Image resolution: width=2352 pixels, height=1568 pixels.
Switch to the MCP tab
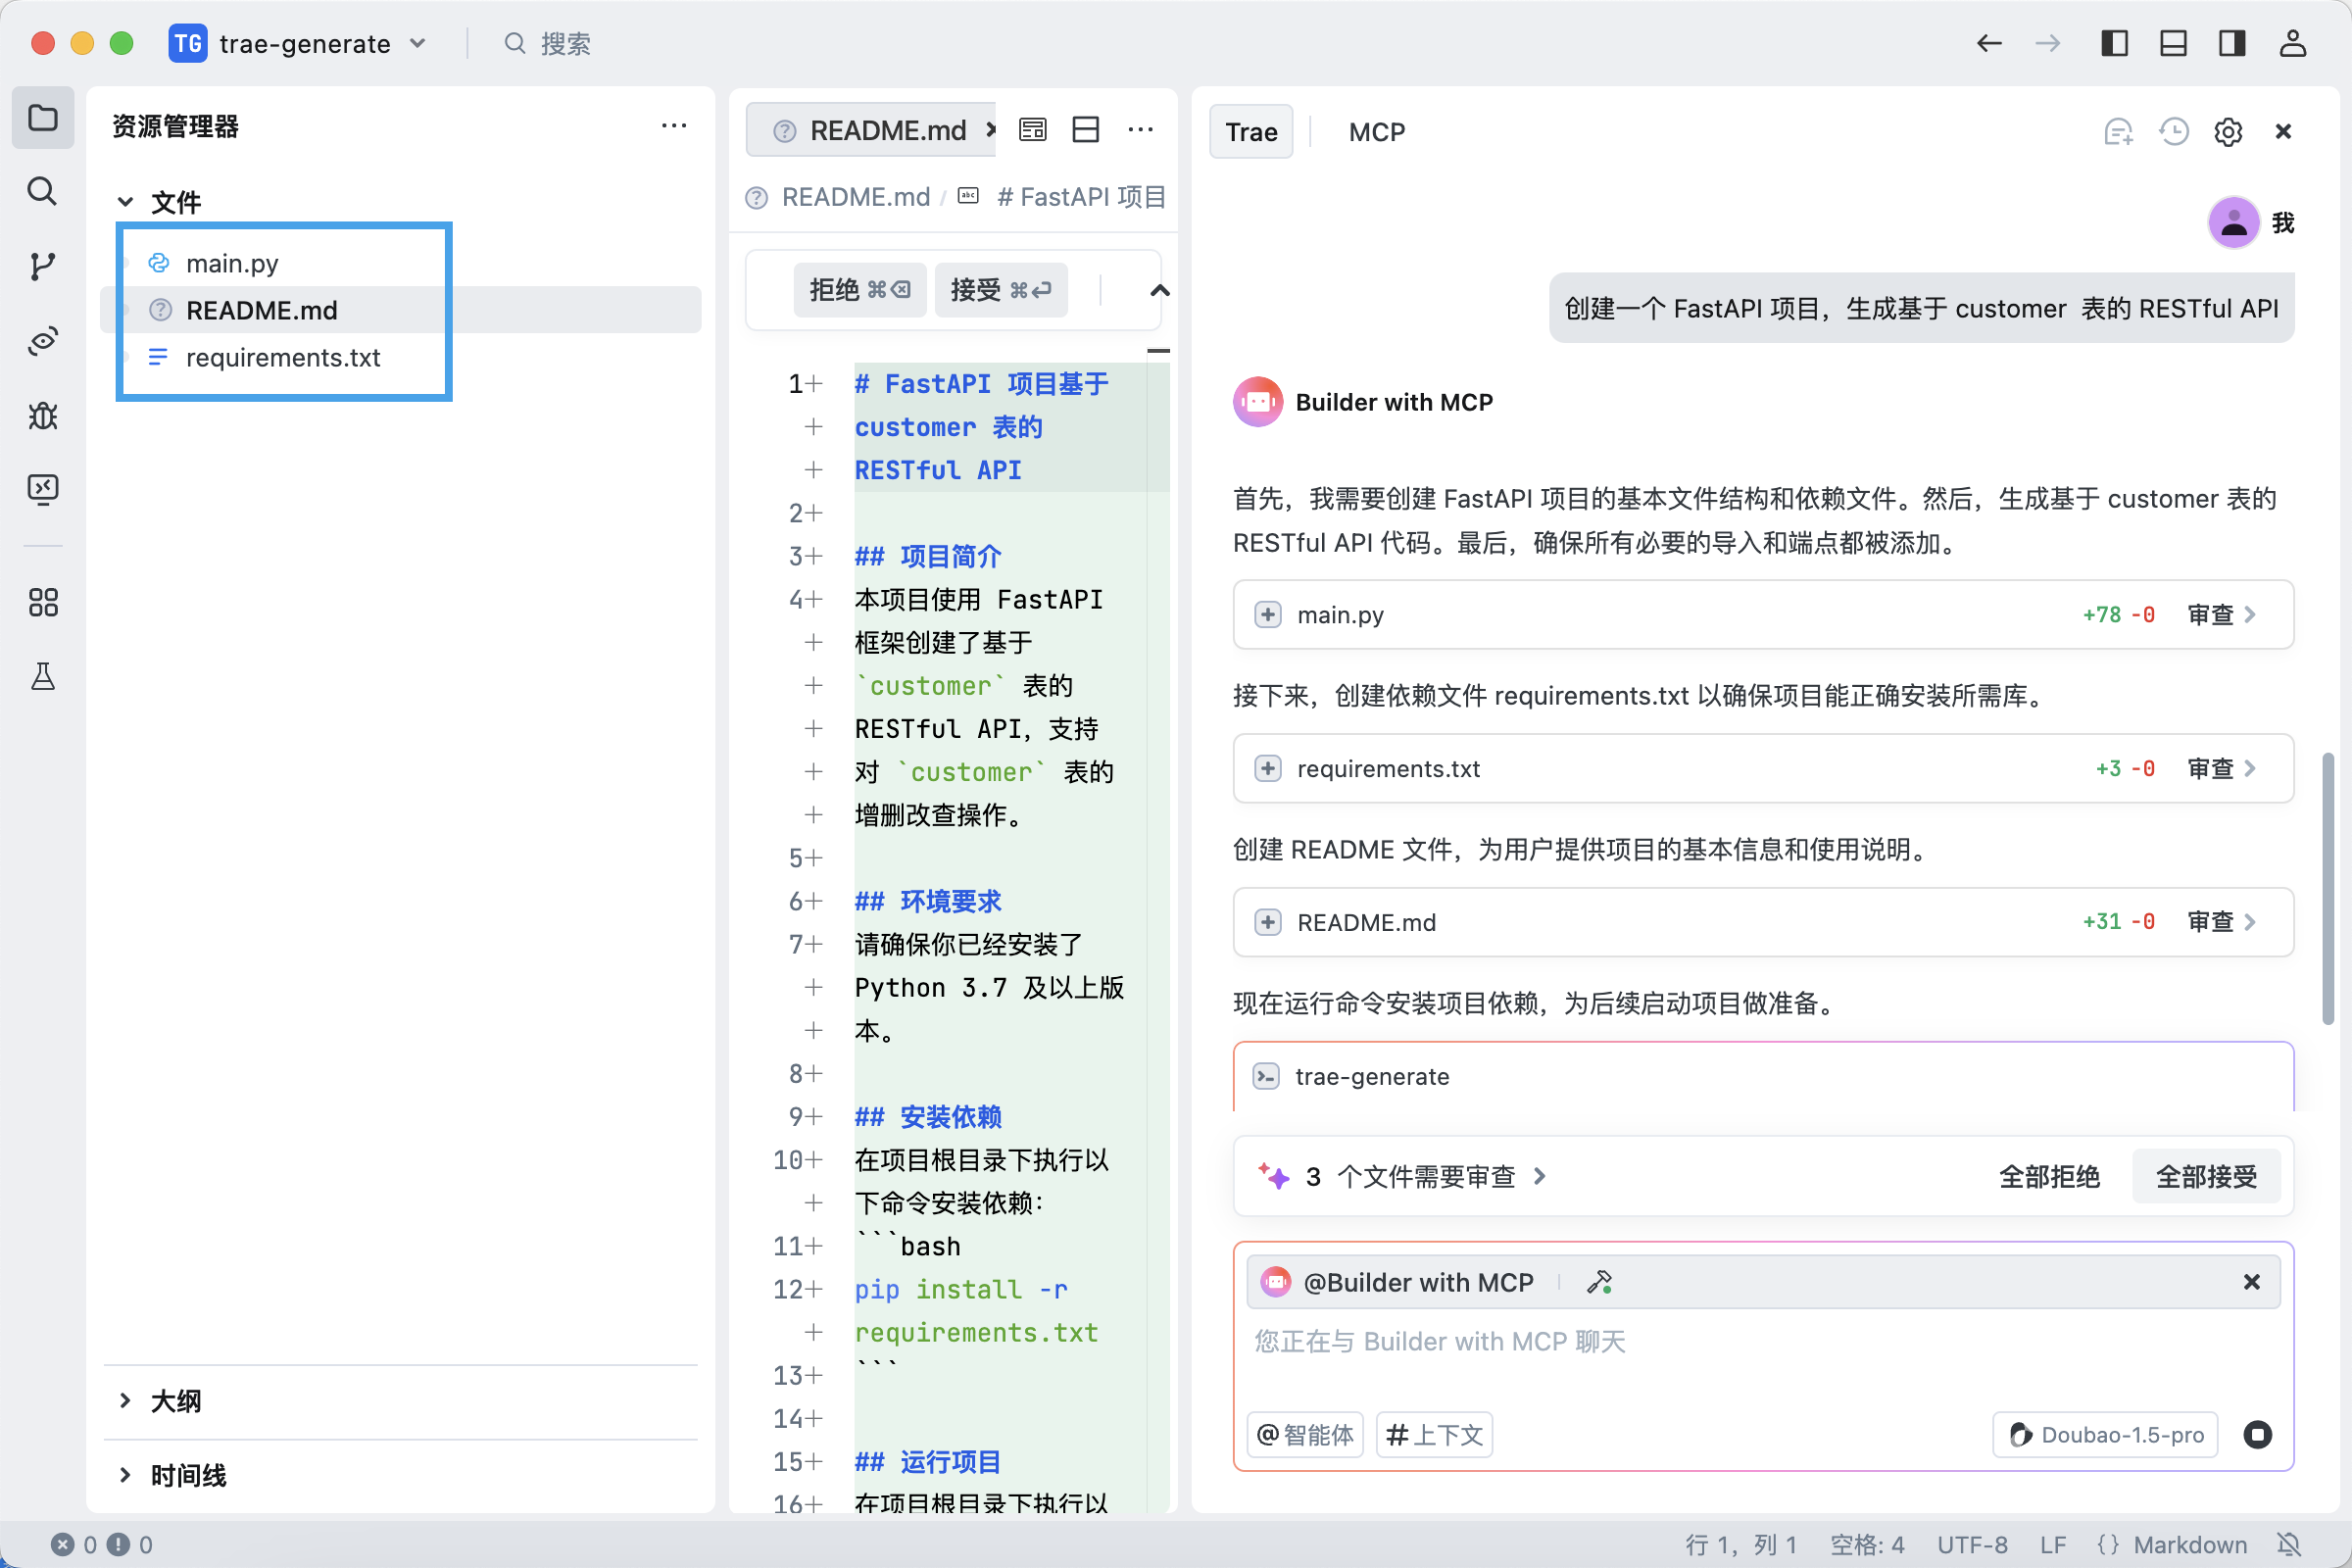pyautogui.click(x=1376, y=132)
